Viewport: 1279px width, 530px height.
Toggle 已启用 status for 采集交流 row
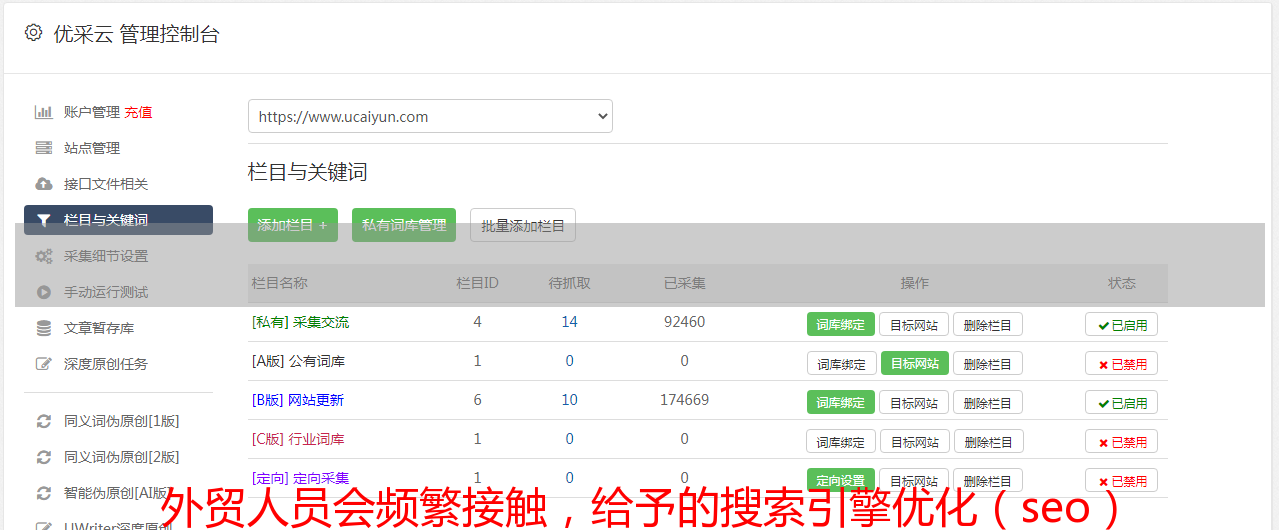point(1121,324)
